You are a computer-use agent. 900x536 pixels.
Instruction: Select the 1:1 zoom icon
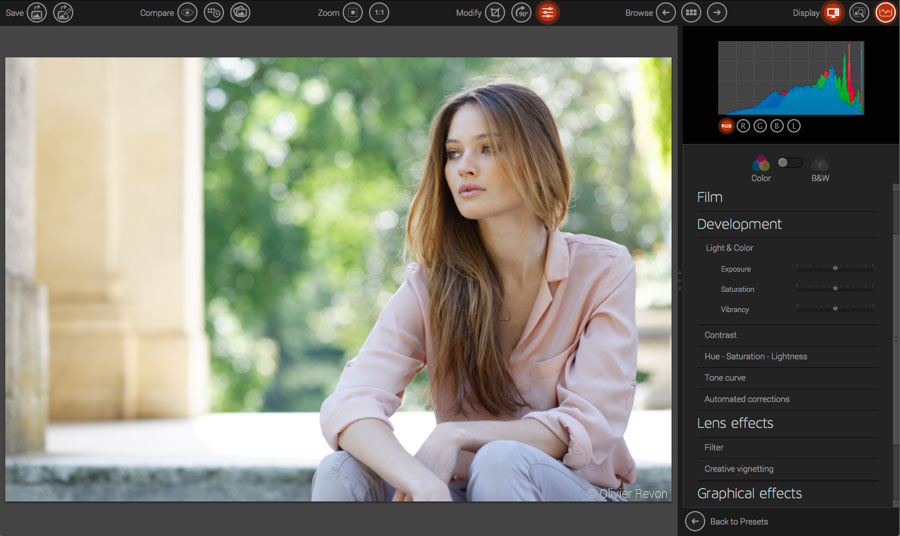379,13
